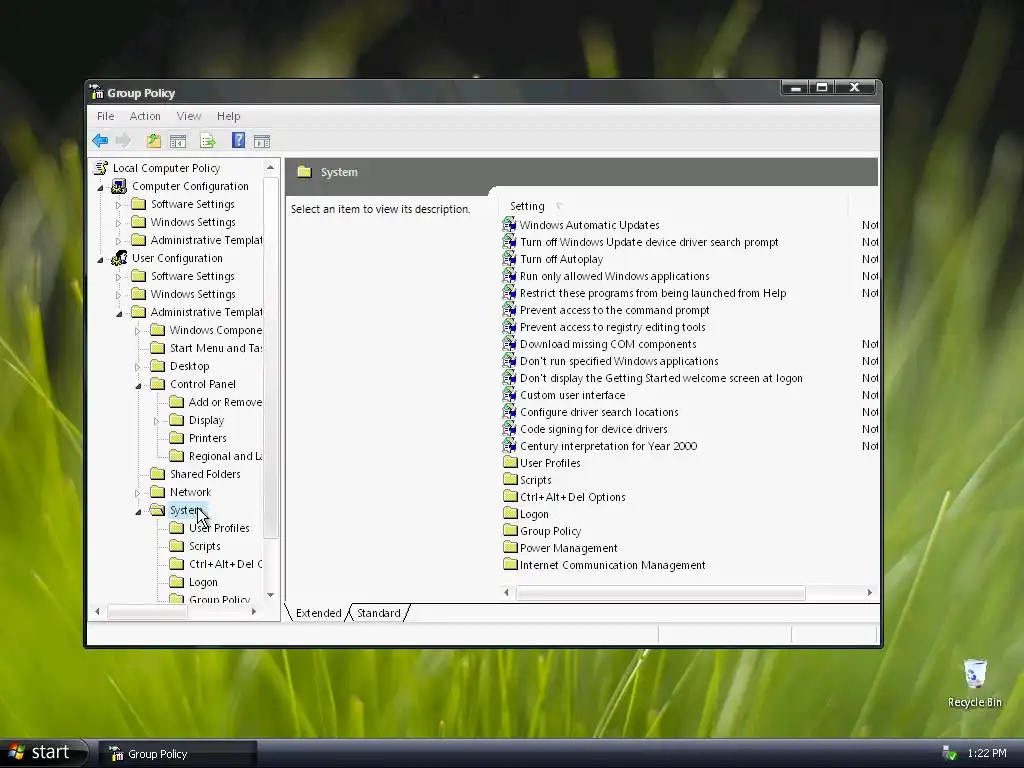Expand the Display tree node

156,421
